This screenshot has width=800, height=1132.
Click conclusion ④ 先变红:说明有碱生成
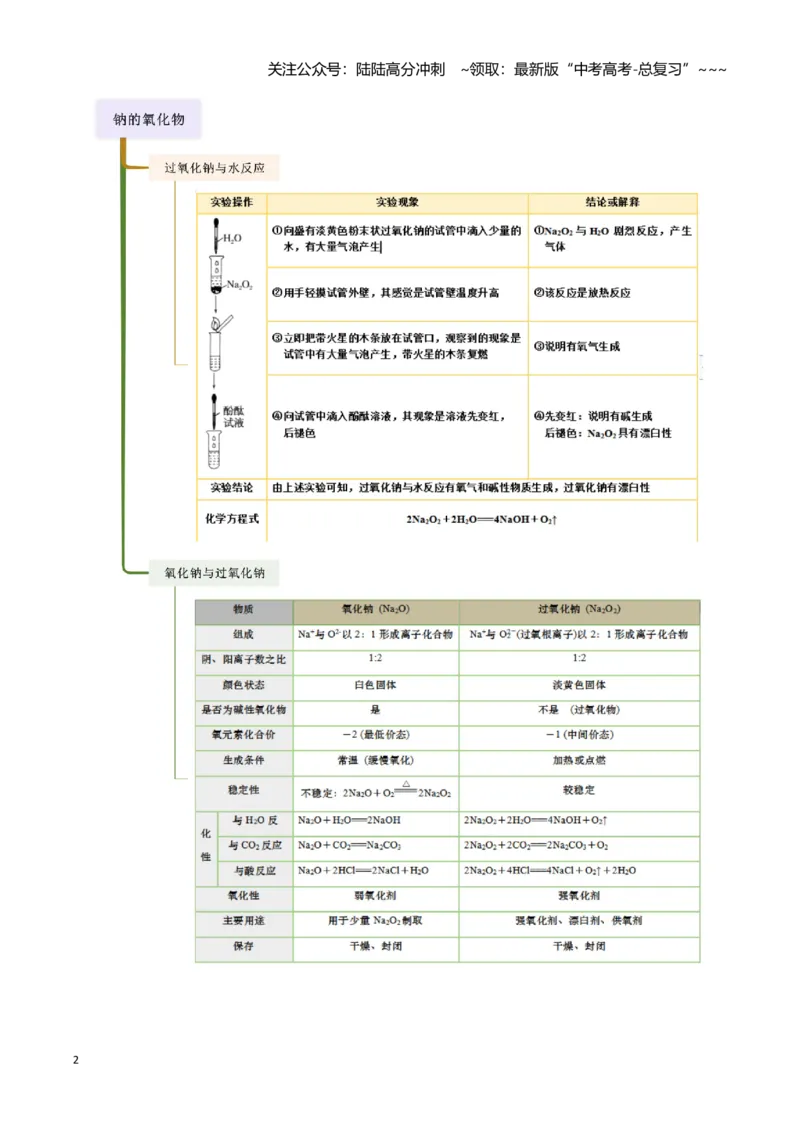tap(603, 424)
